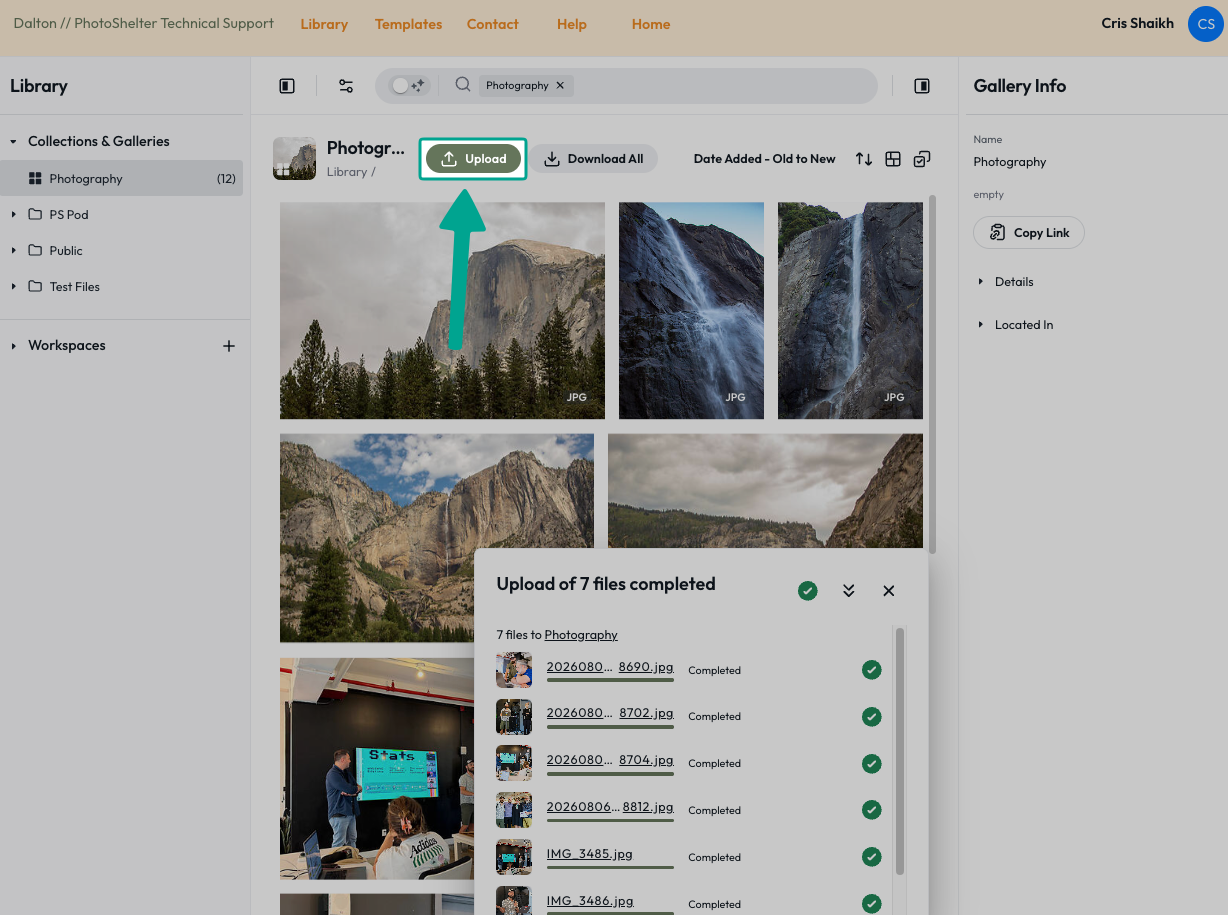Toggle the right info panel icon

922,86
